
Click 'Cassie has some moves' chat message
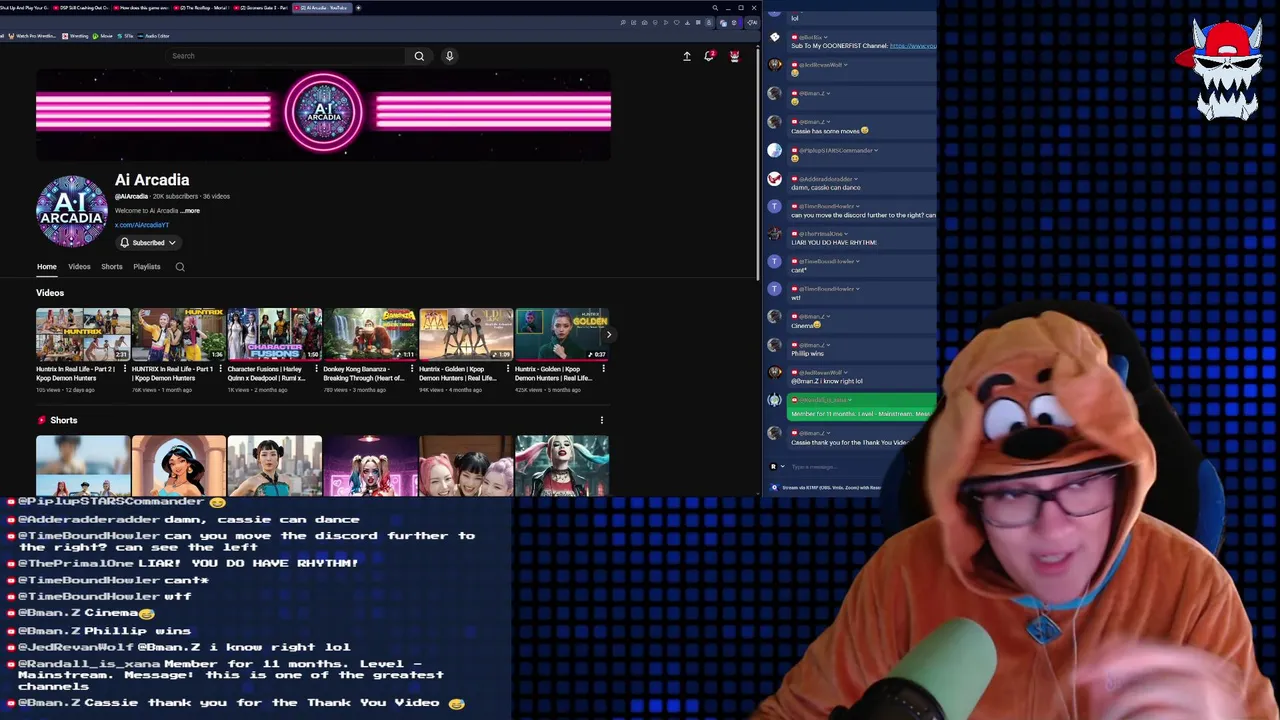(829, 131)
